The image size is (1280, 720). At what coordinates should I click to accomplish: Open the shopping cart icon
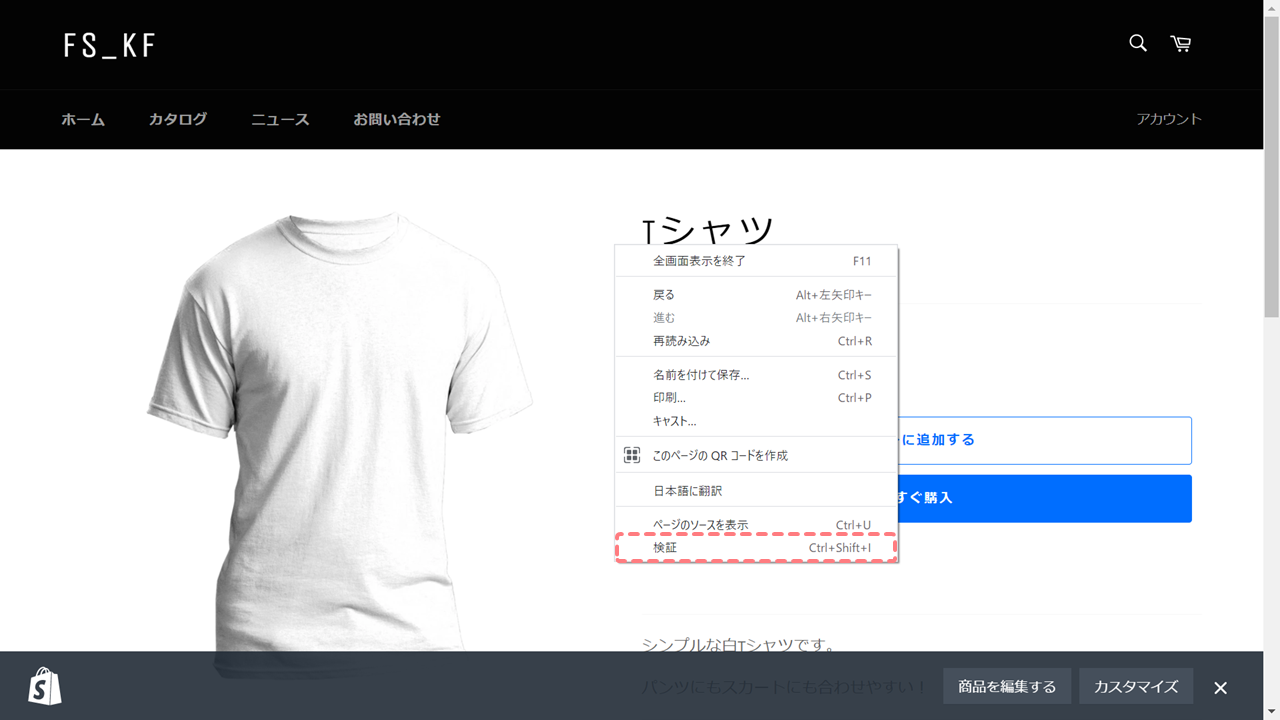point(1181,43)
